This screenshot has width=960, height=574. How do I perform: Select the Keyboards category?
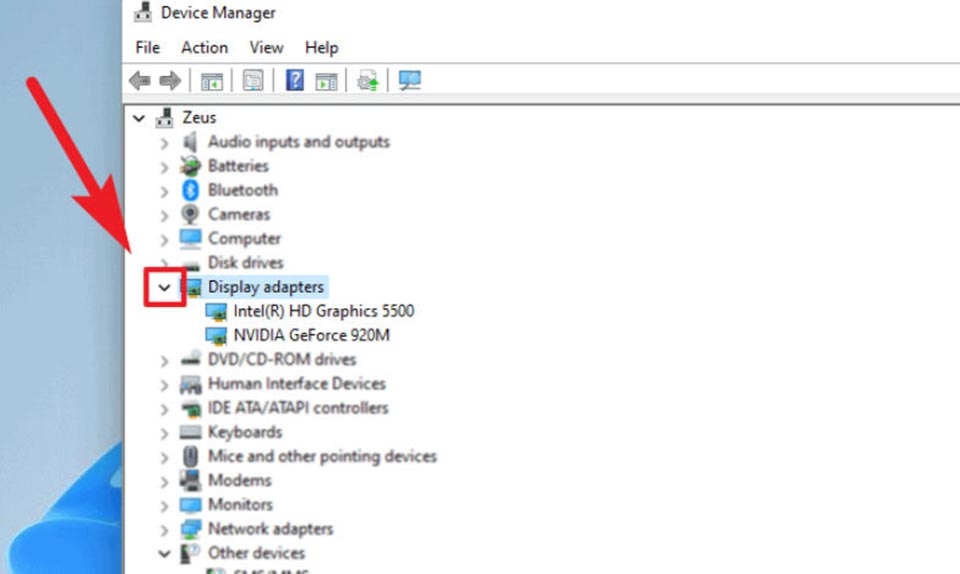(244, 432)
